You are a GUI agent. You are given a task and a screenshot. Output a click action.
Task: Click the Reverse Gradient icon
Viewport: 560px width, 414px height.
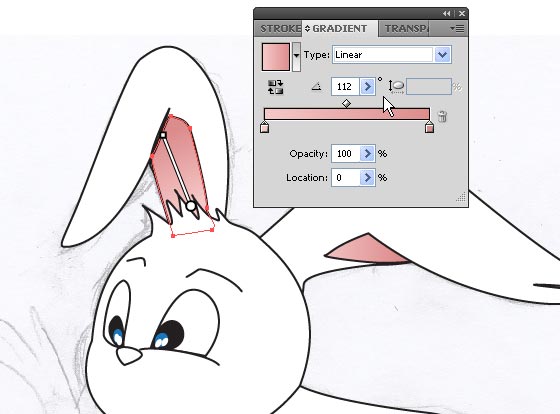(275, 87)
